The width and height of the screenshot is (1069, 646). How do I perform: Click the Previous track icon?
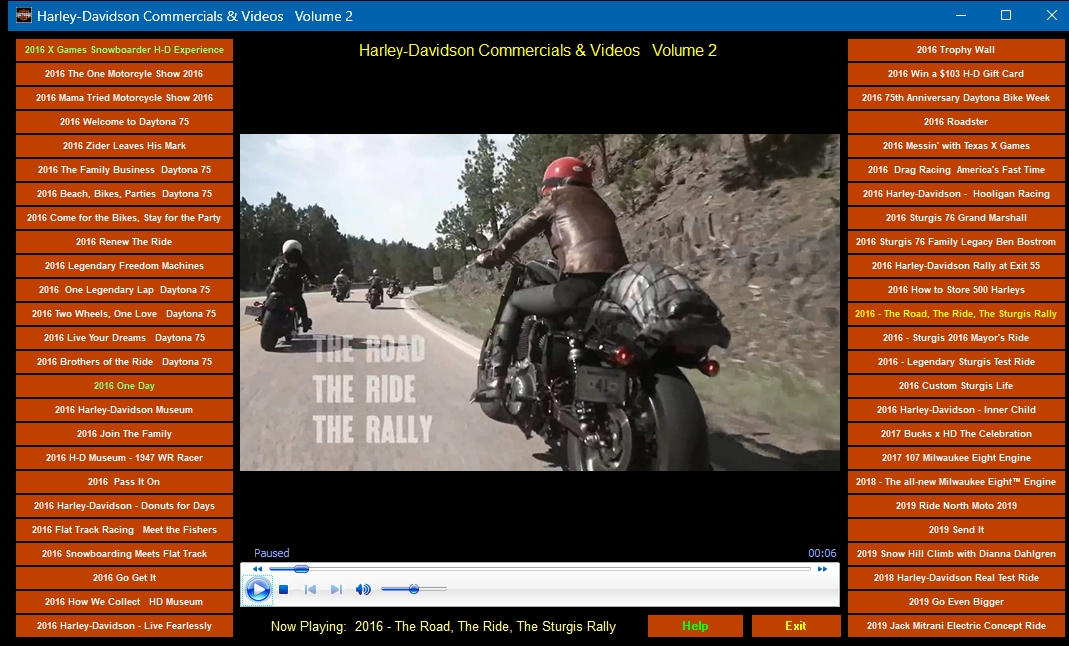point(310,589)
